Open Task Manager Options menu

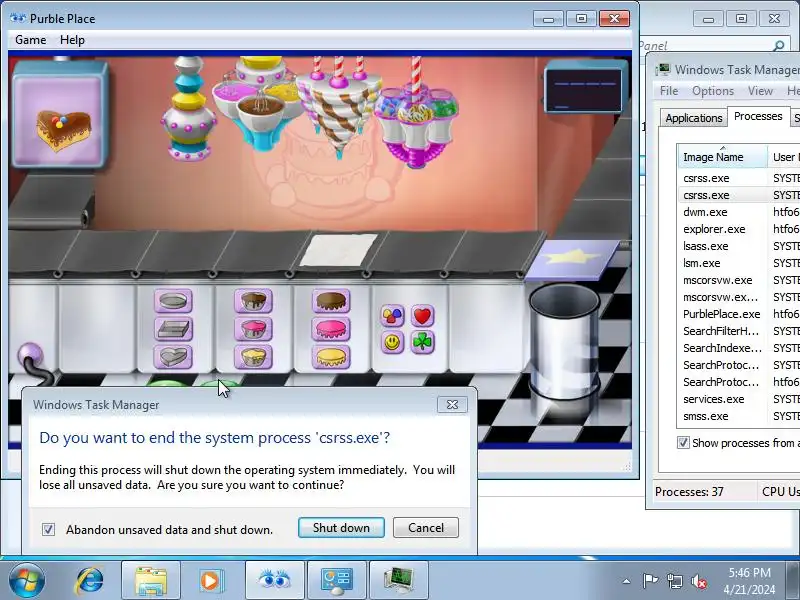click(713, 91)
